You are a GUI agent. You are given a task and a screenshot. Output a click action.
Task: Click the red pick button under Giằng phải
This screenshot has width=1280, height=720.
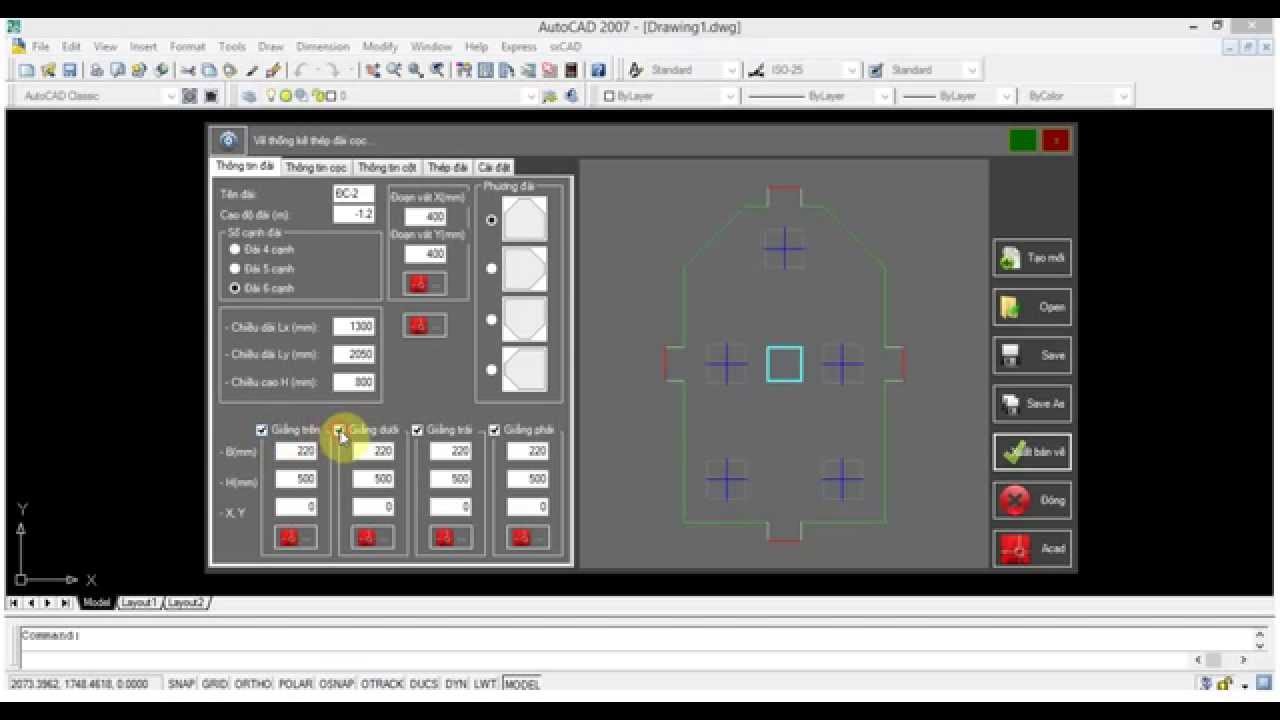pyautogui.click(x=527, y=537)
